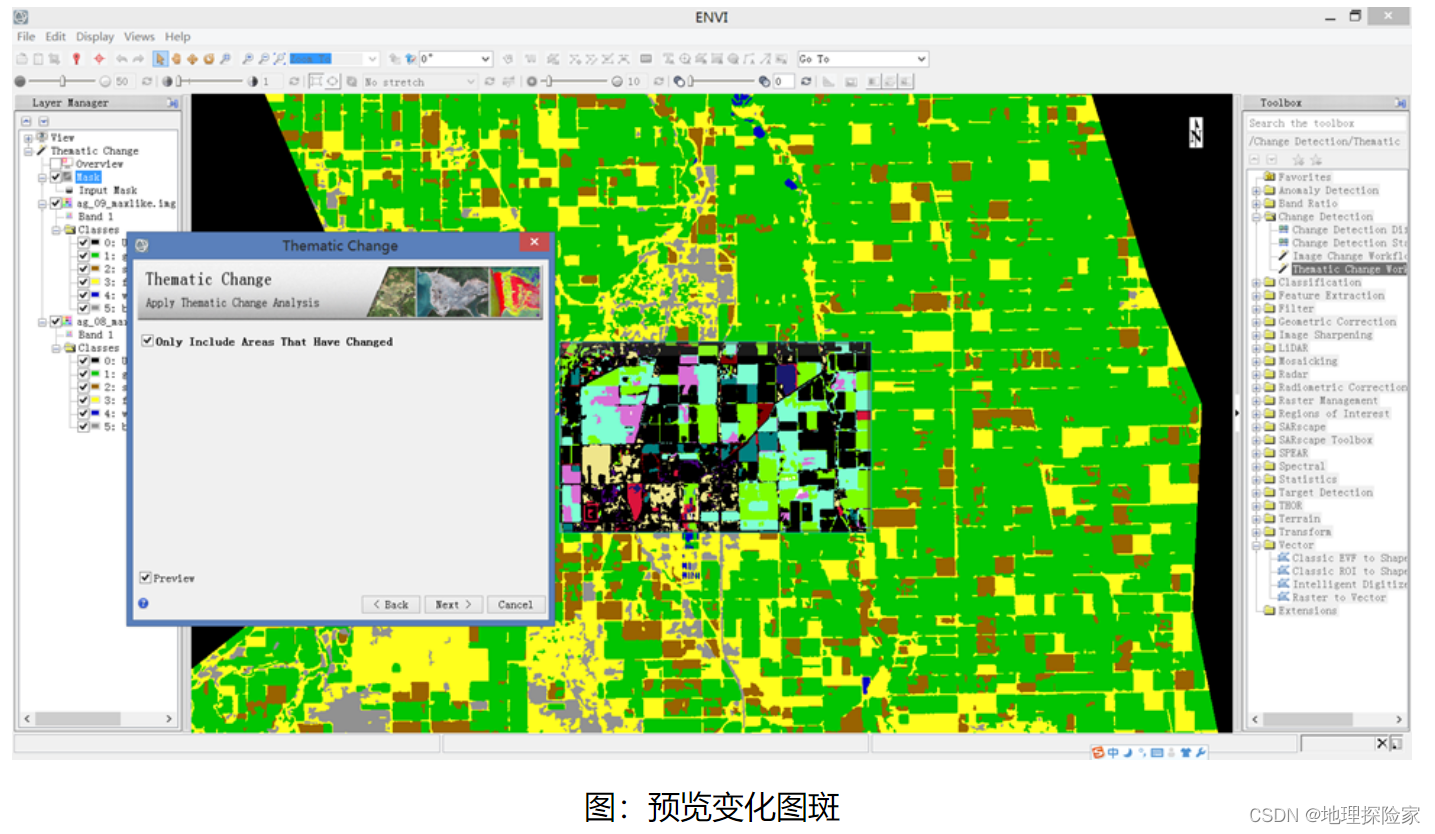Activate the Pan hand tool
Image resolution: width=1435 pixels, height=834 pixels.
coord(176,59)
